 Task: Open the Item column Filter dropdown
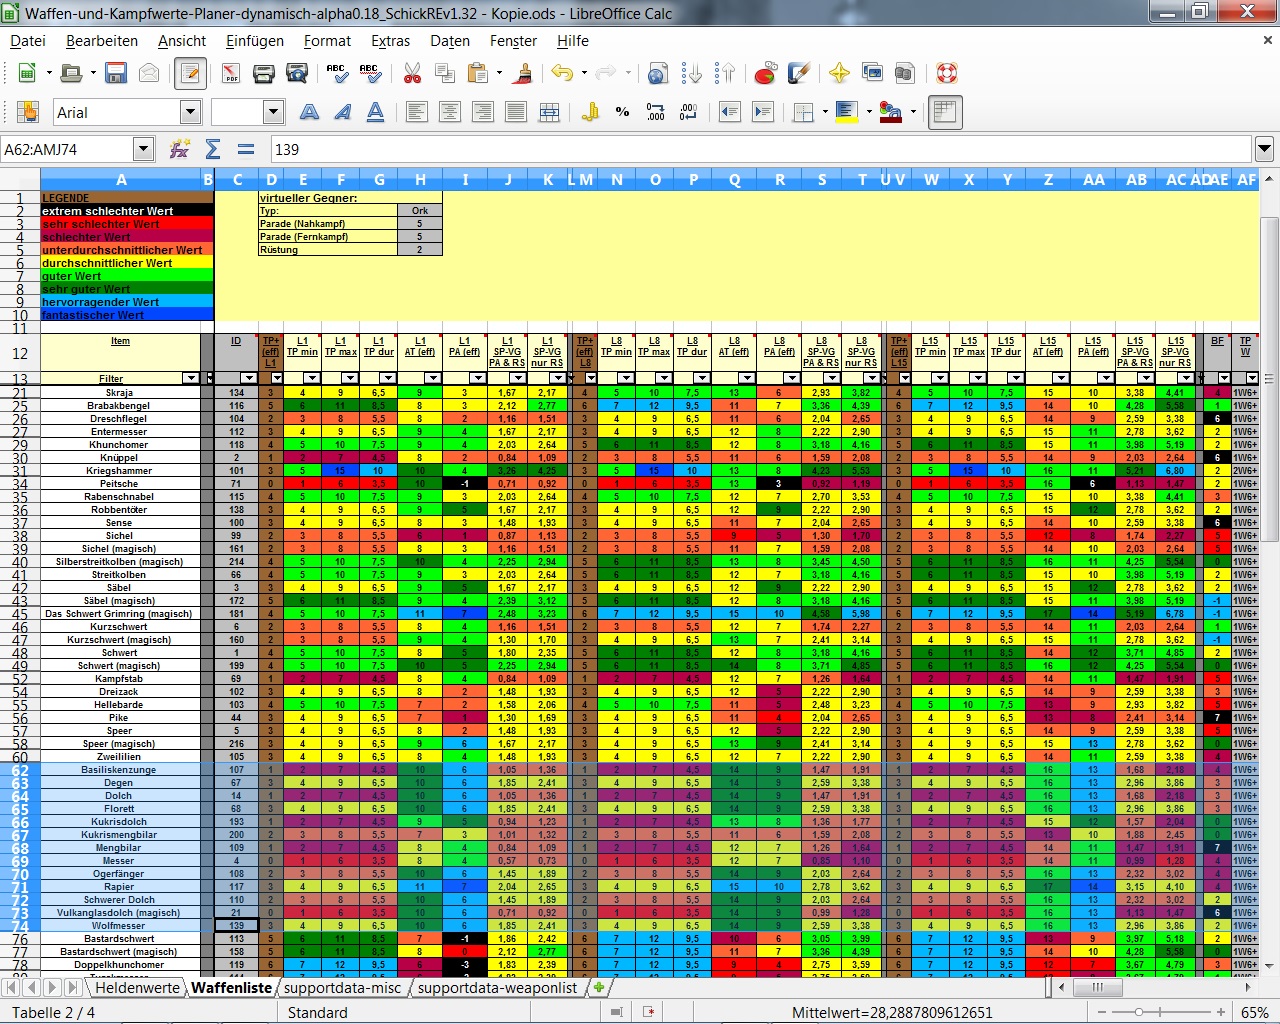coord(191,378)
